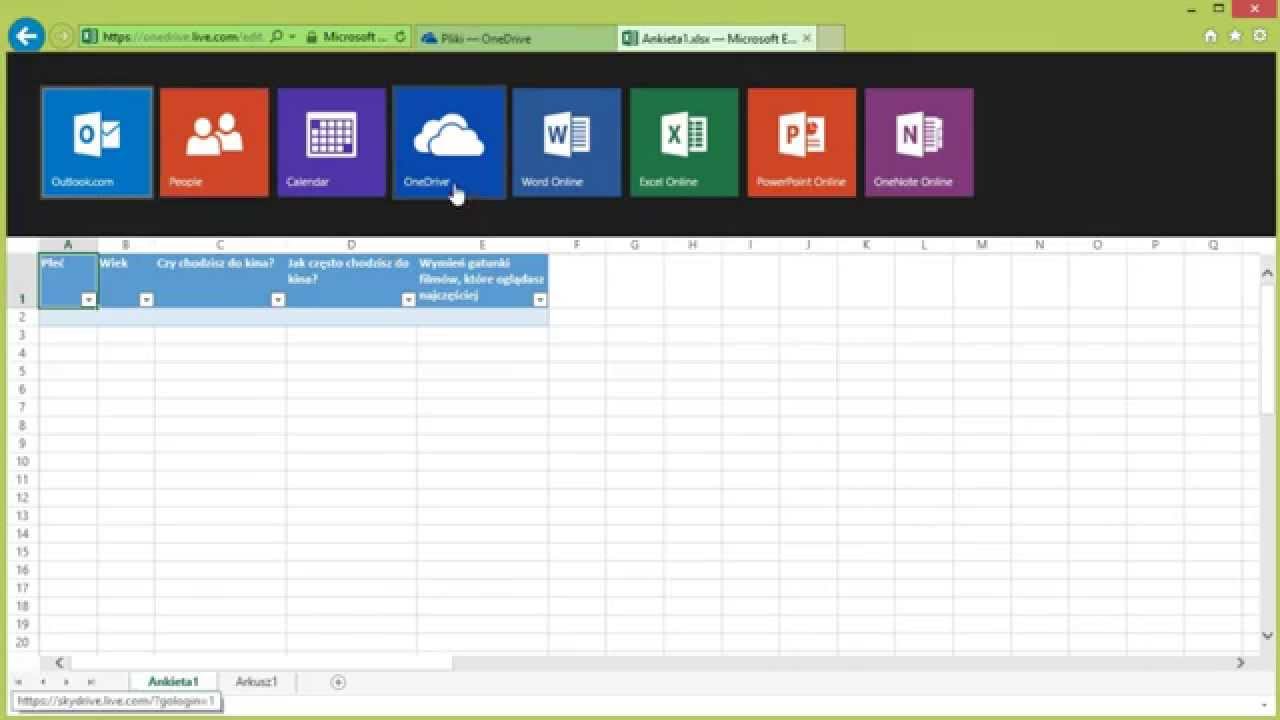Open filter for 'Czy chodzisz do kina?'
The height and width of the screenshot is (720, 1280).
click(278, 300)
